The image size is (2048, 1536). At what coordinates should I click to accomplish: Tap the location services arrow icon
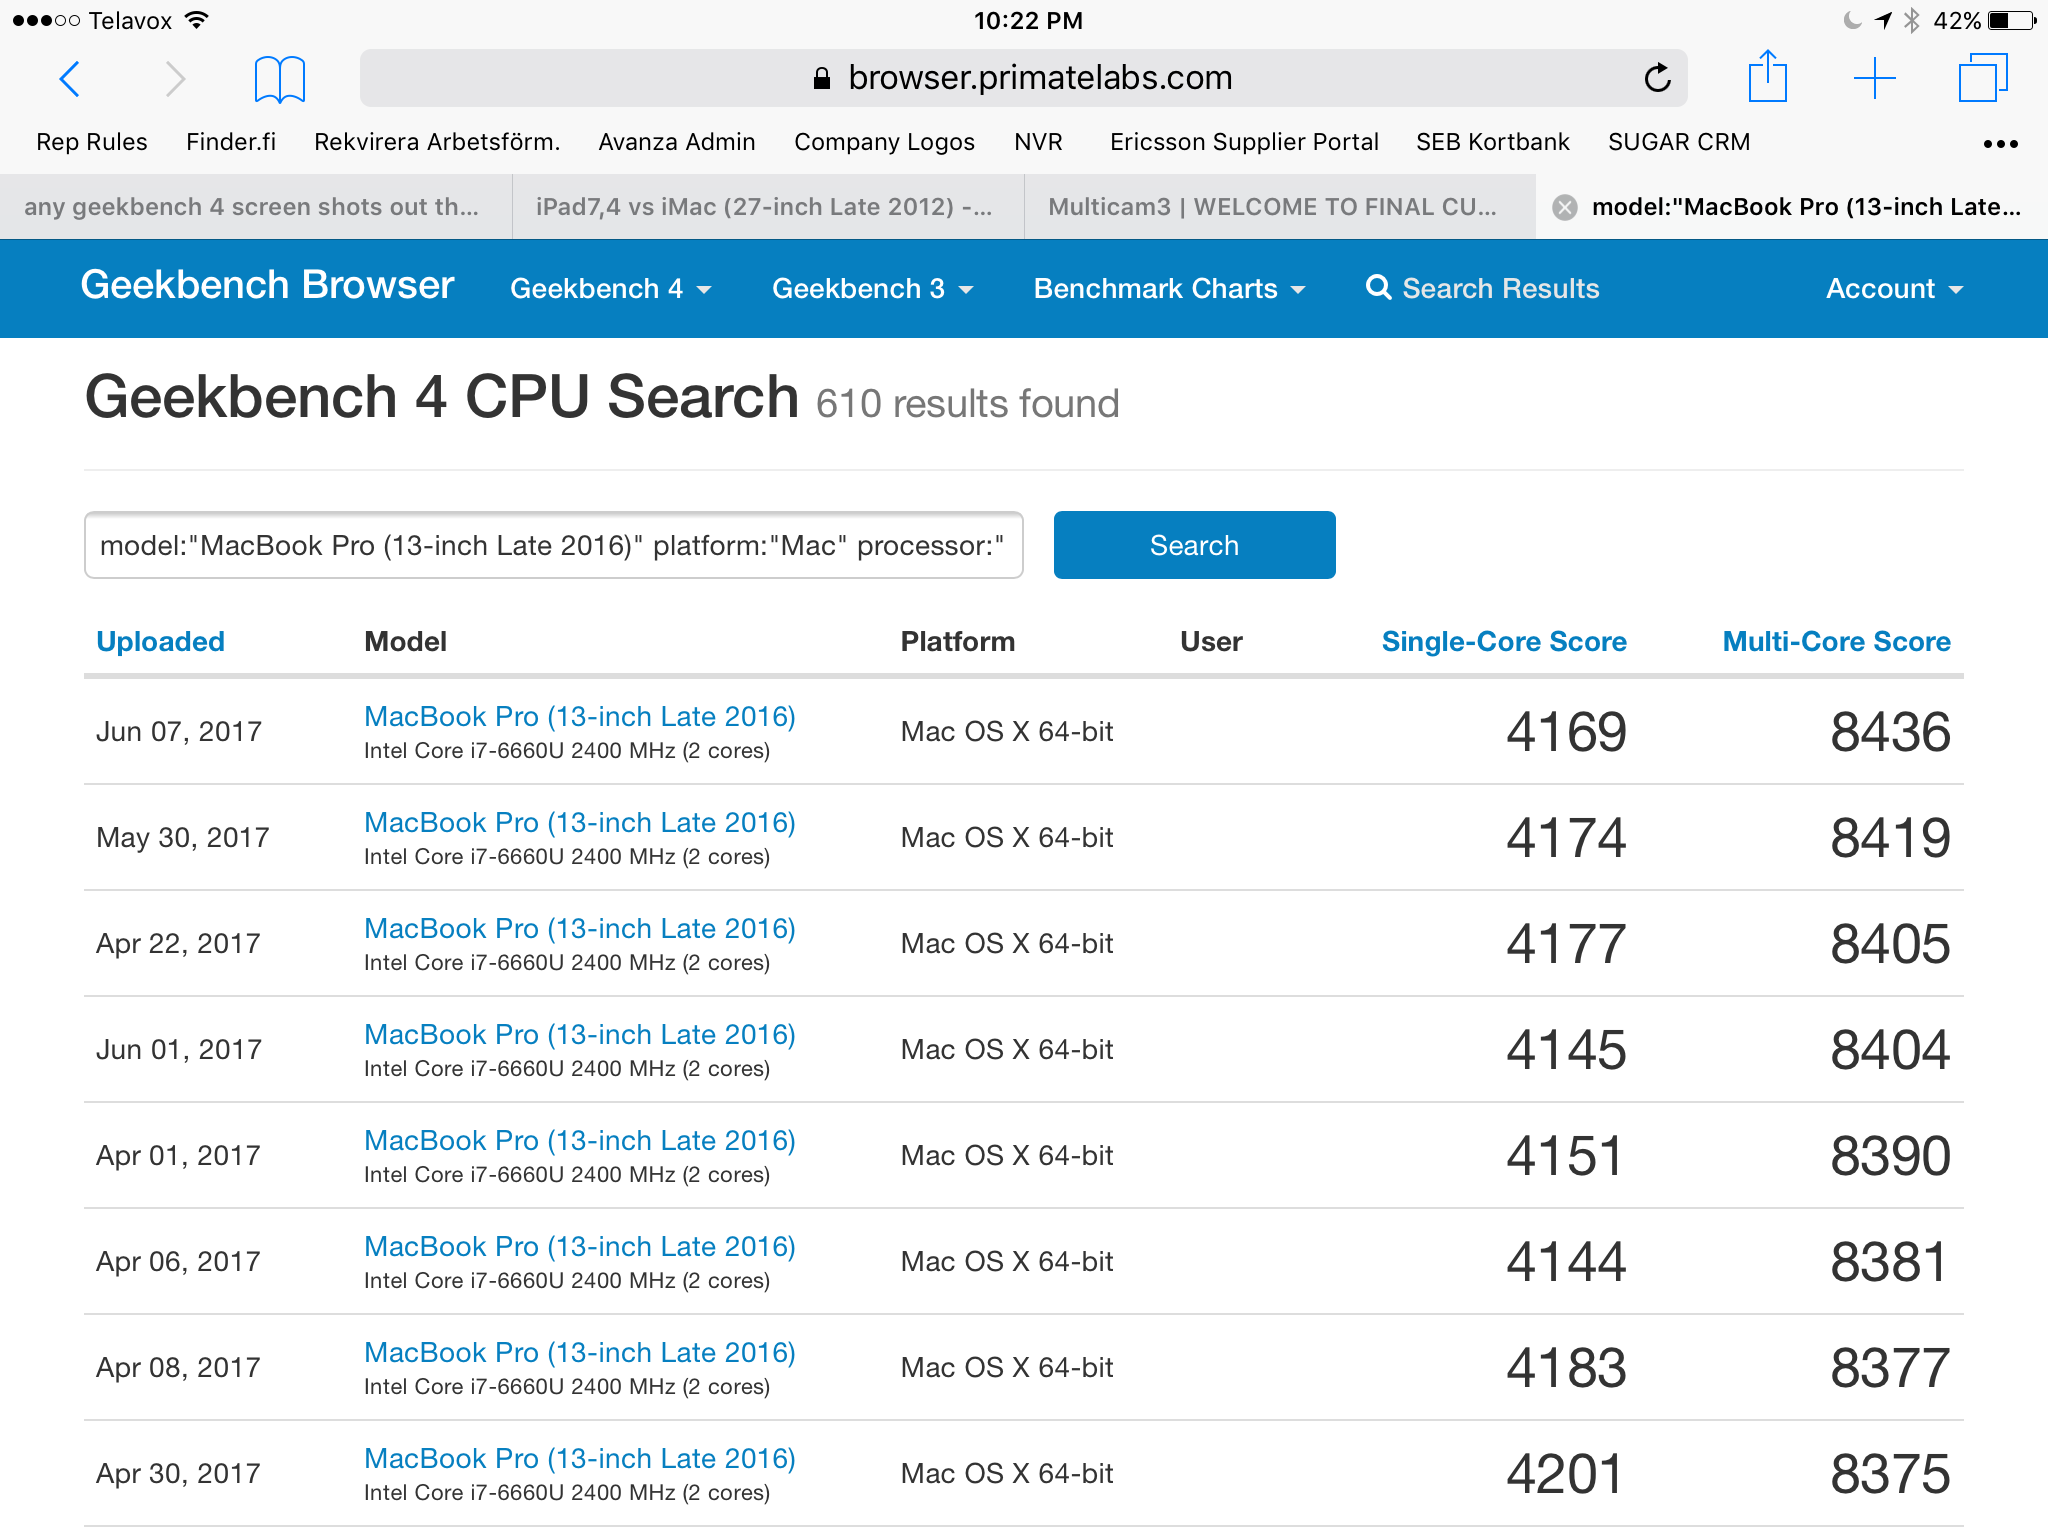click(x=1883, y=20)
